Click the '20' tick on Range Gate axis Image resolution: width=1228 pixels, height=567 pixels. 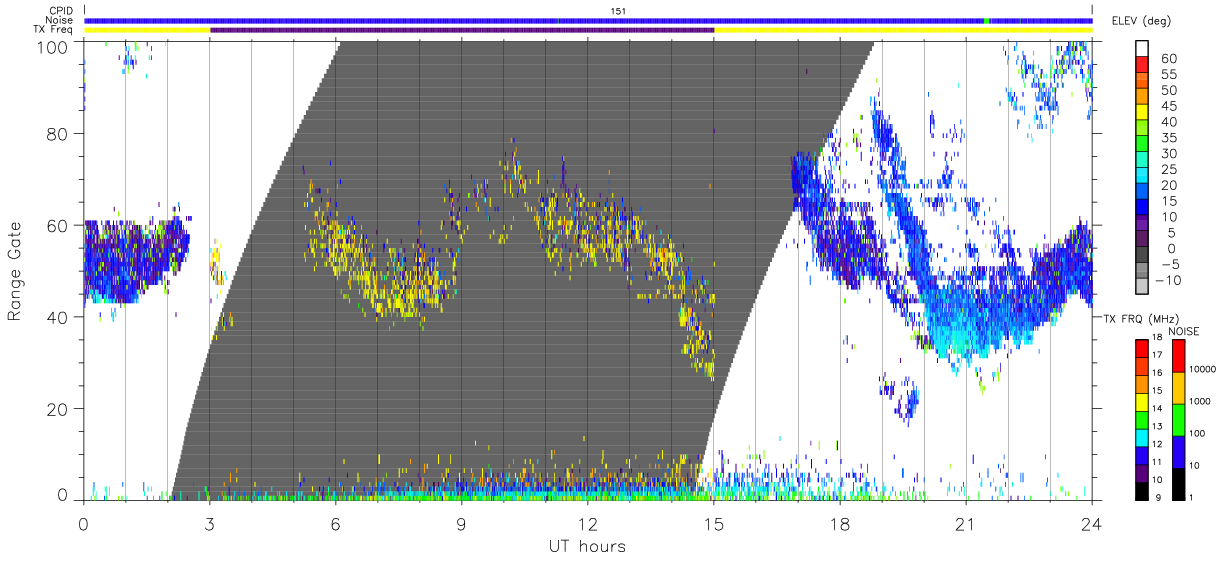(x=58, y=409)
